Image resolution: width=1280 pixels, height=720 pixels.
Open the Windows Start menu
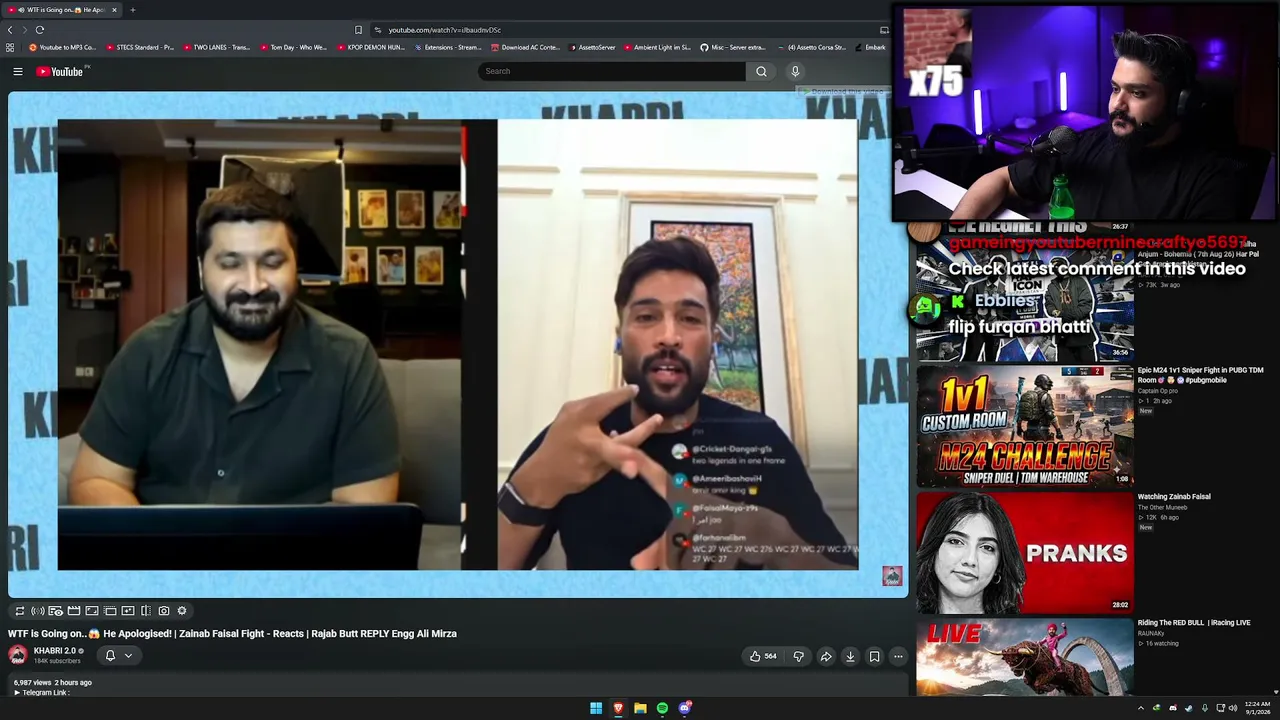(596, 708)
